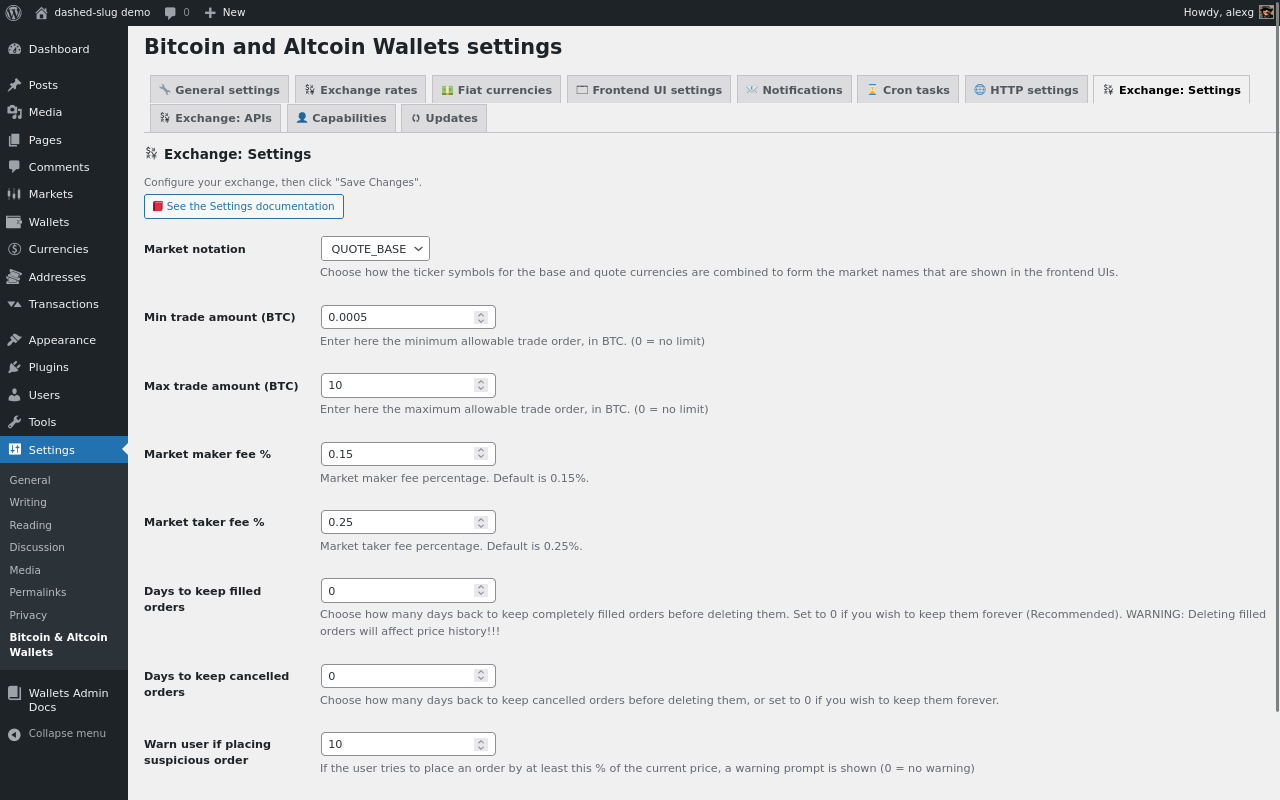Click the New menu in admin bar

click(225, 12)
